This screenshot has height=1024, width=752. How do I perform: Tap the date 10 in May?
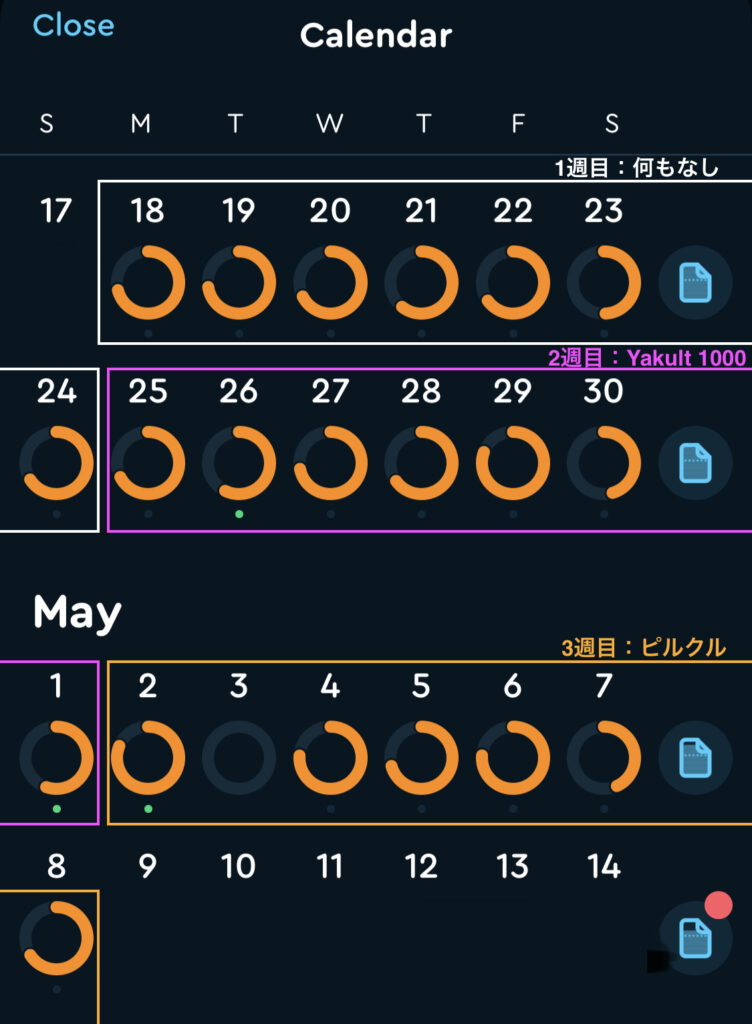click(x=238, y=867)
